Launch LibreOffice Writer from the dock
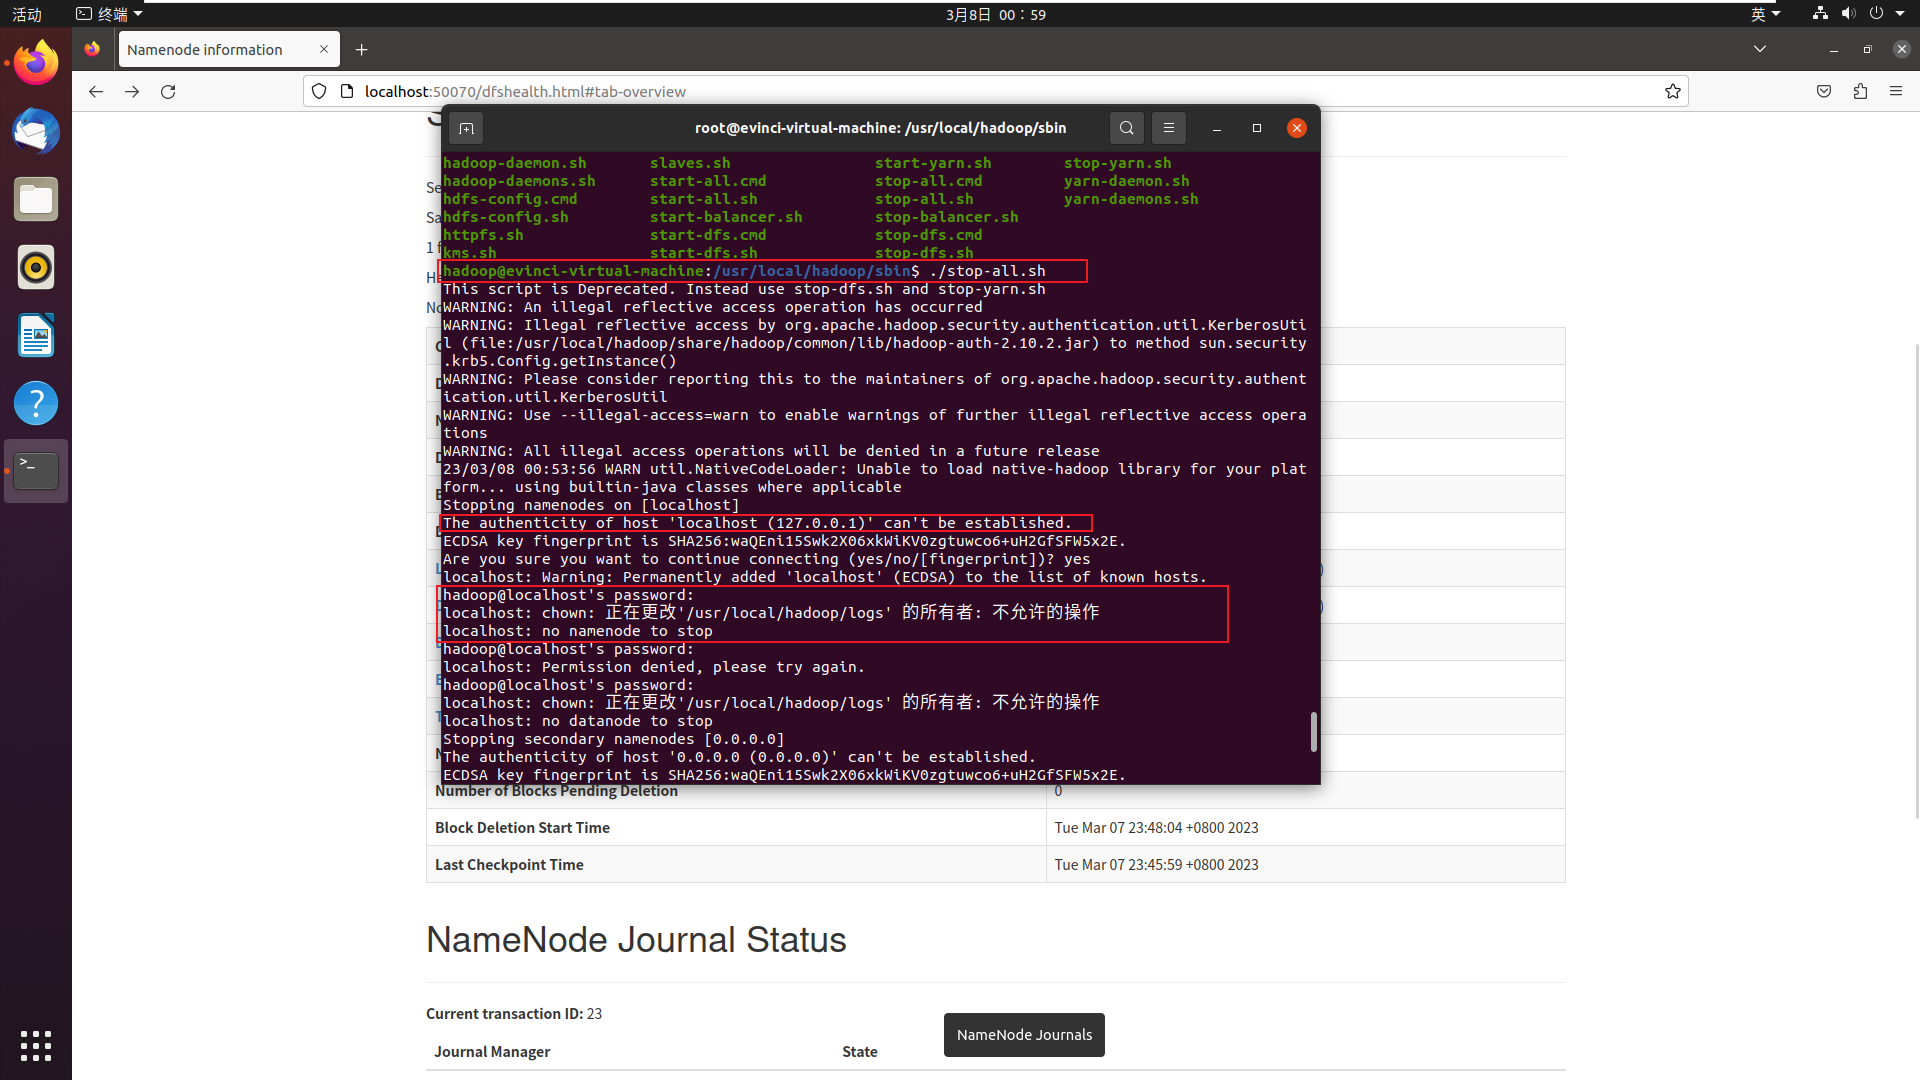The width and height of the screenshot is (1920, 1080). coord(36,335)
